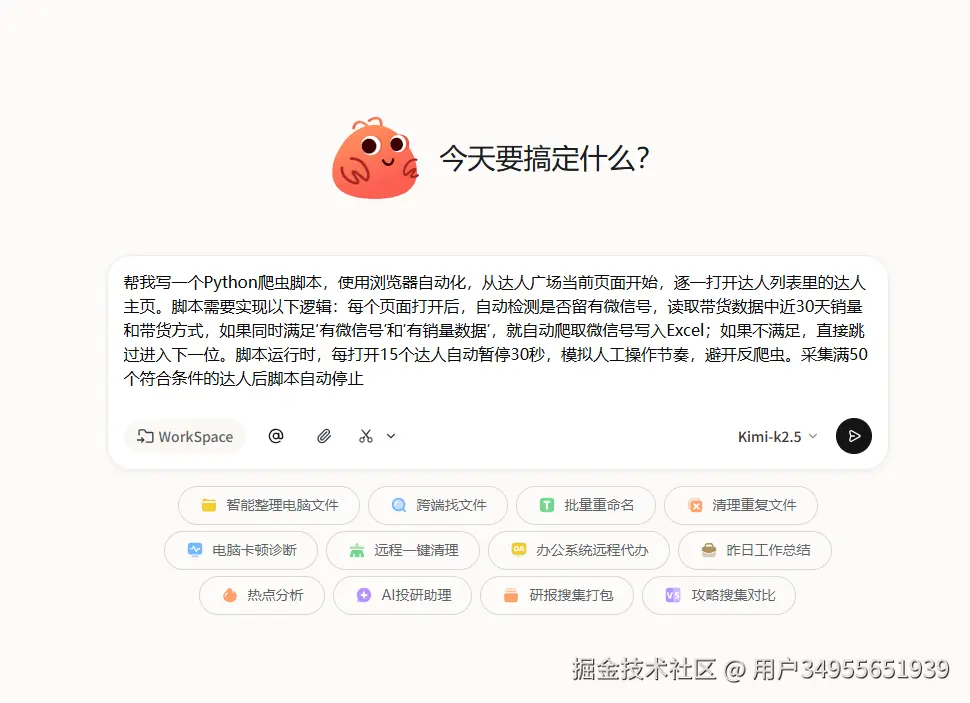The width and height of the screenshot is (970, 703).
Task: Choose the 研报搜集打包 chip
Action: [557, 595]
